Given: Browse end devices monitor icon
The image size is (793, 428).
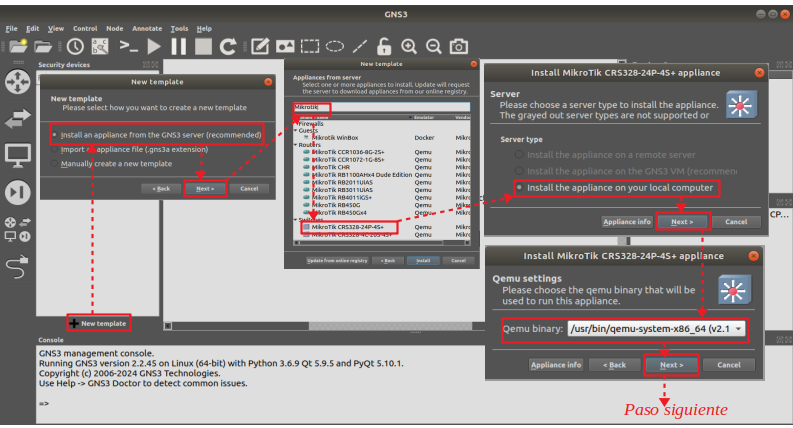Looking at the screenshot, I should (x=18, y=155).
